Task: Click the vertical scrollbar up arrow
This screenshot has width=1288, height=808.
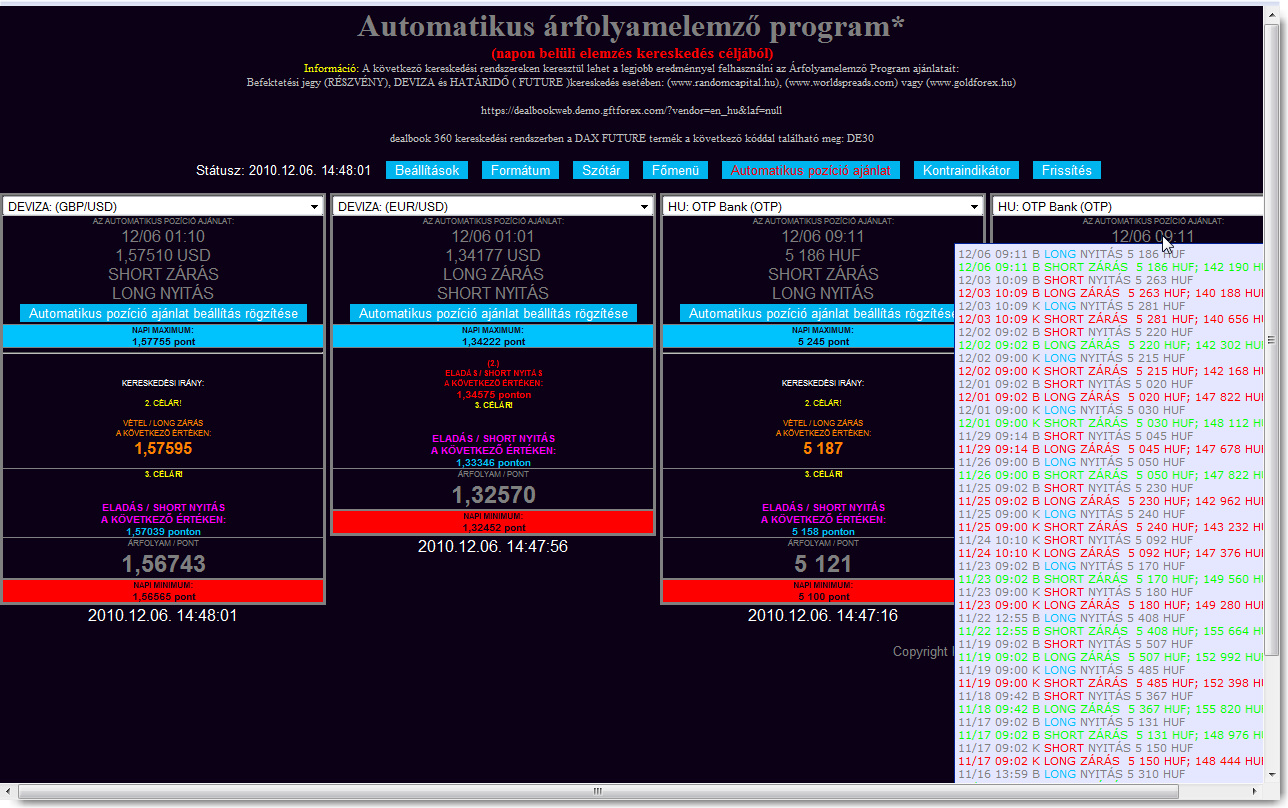Action: [1272, 13]
